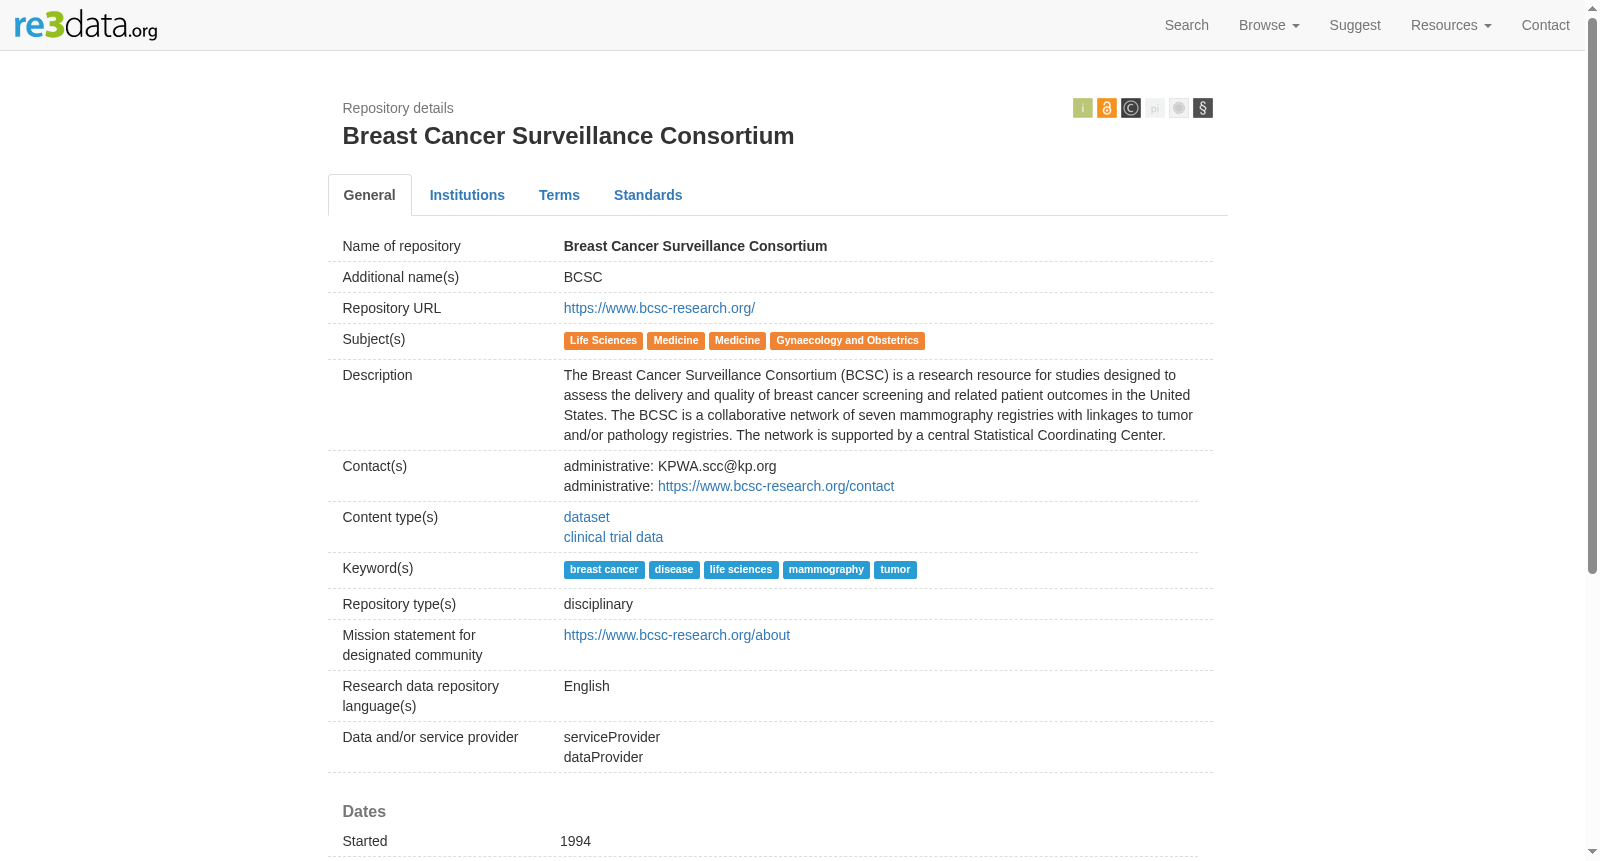The height and width of the screenshot is (861, 1600).
Task: Click the green information badge icon
Action: [1082, 108]
